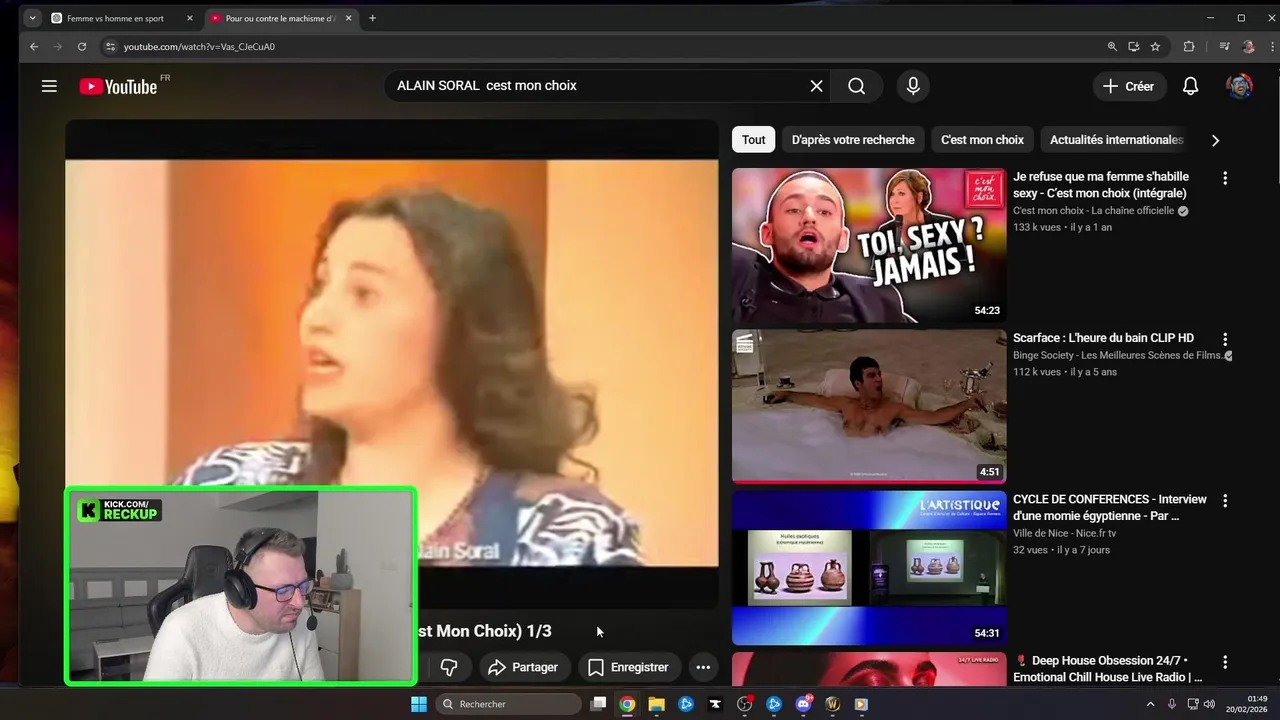Image resolution: width=1280 pixels, height=720 pixels.
Task: Open Chrome zoom magnifier in address bar
Action: 1112,46
